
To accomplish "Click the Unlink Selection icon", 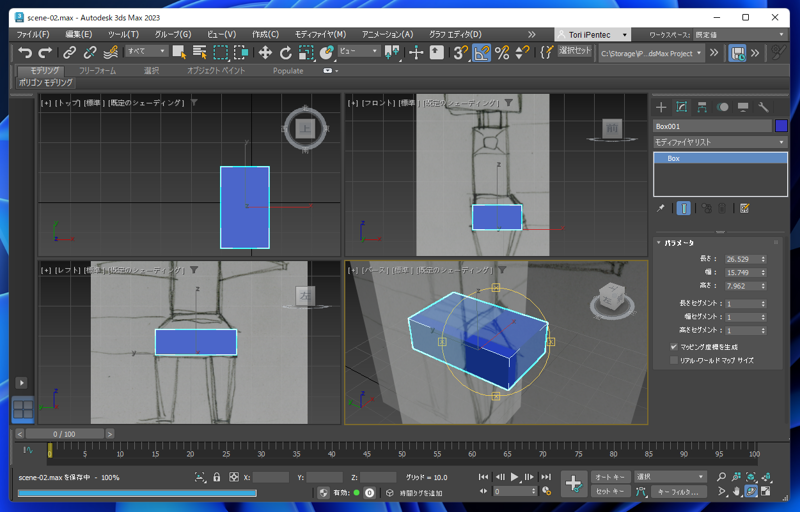I will pyautogui.click(x=90, y=52).
